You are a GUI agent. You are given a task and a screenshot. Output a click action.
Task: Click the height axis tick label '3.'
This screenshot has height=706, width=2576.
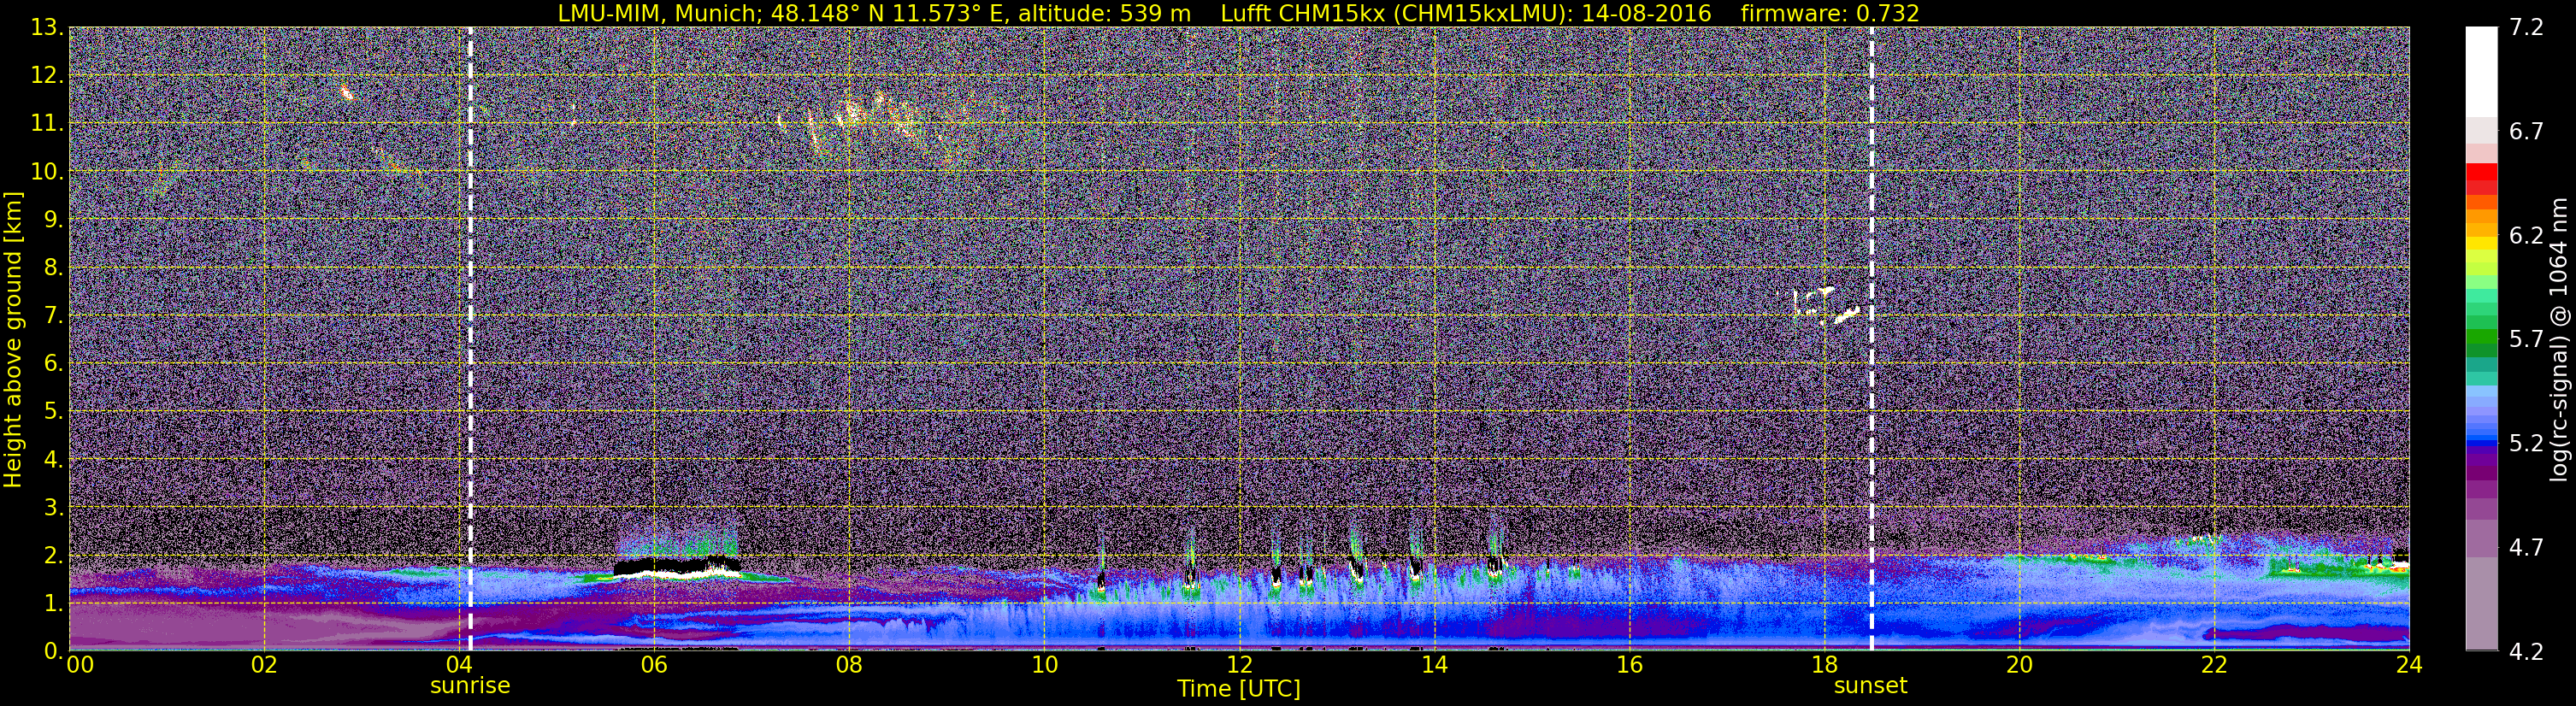pyautogui.click(x=53, y=507)
